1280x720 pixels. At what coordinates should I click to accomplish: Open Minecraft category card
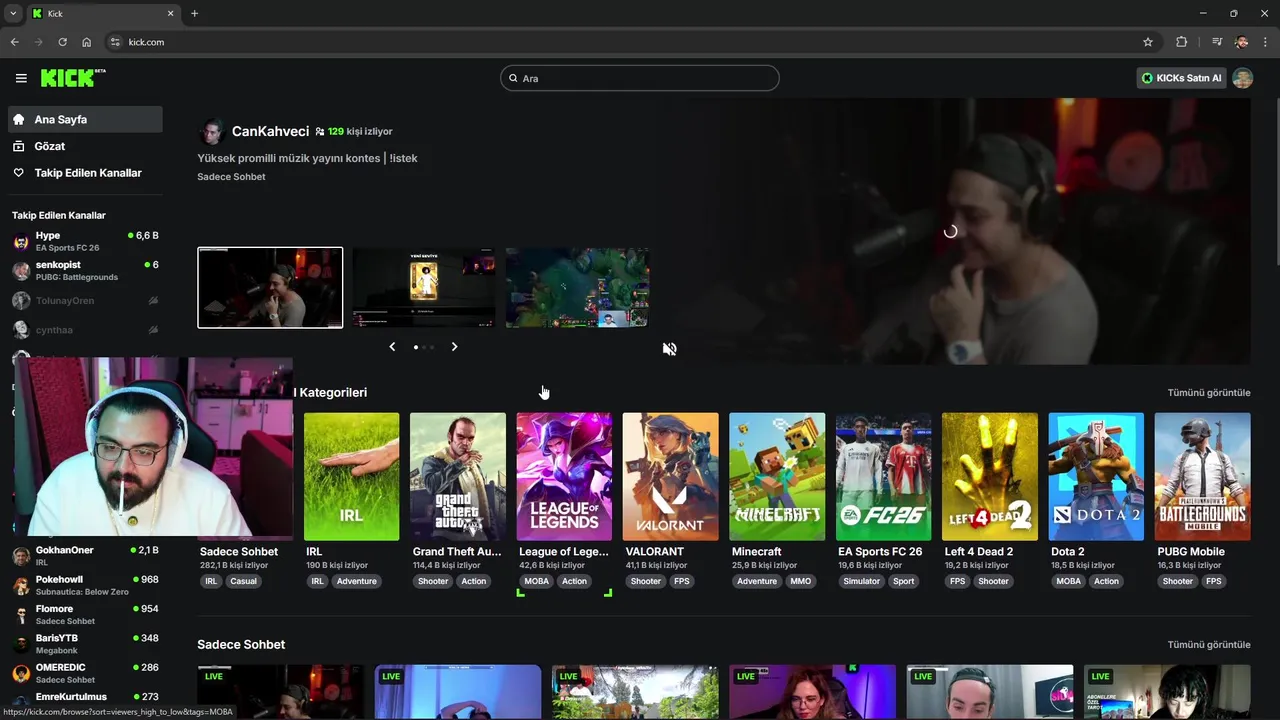[777, 477]
